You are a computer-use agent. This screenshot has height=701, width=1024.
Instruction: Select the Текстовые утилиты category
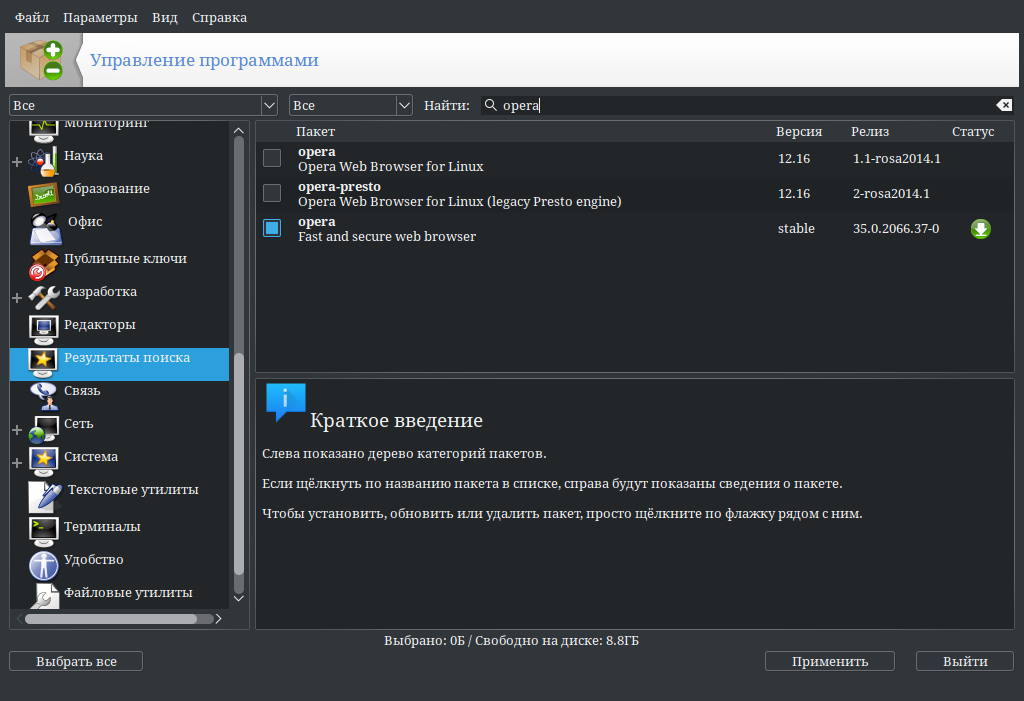pos(133,489)
